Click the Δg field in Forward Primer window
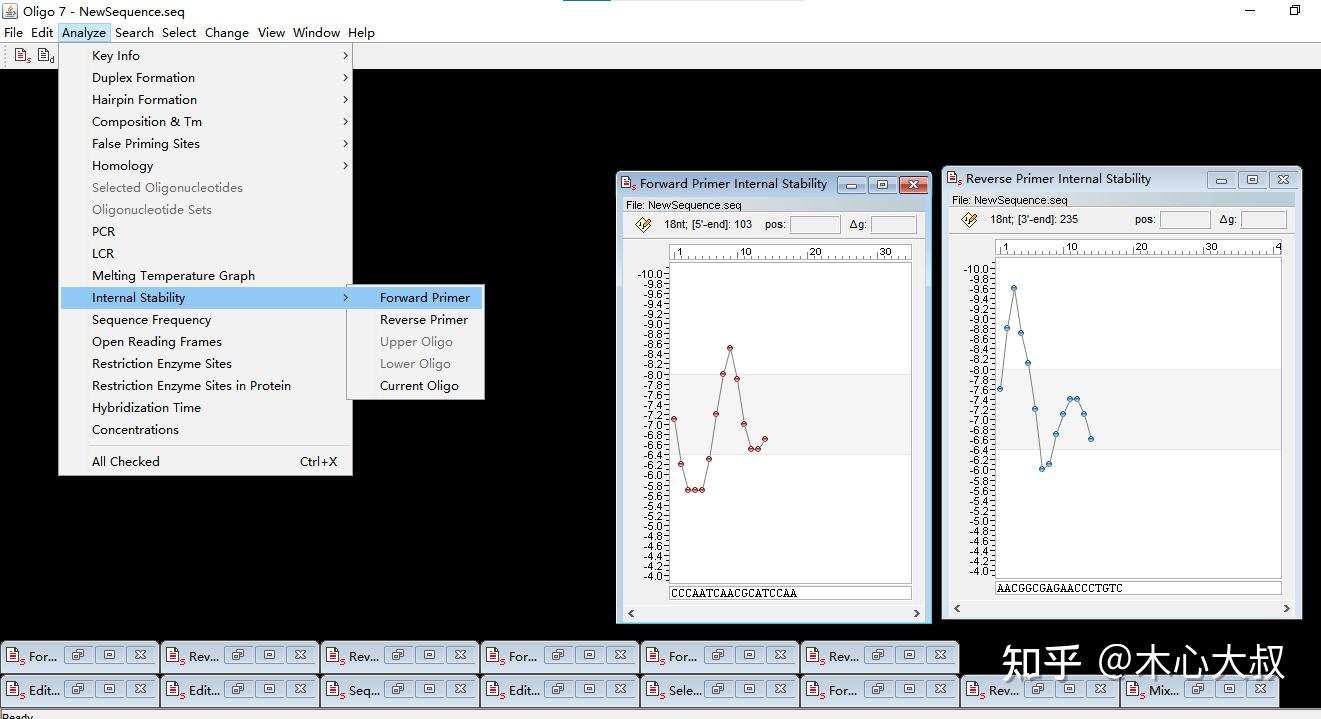The width and height of the screenshot is (1321, 719). pos(893,225)
